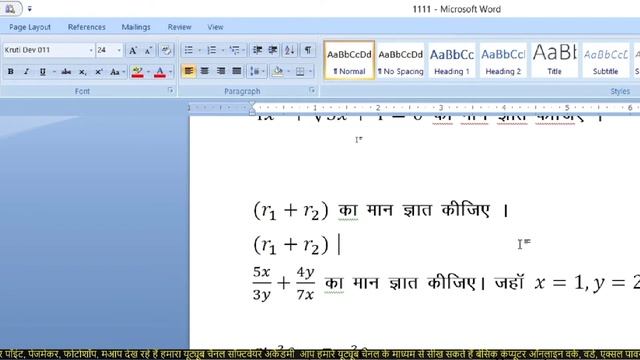Image resolution: width=640 pixels, height=360 pixels.
Task: Click the font size 24 field
Action: point(106,50)
